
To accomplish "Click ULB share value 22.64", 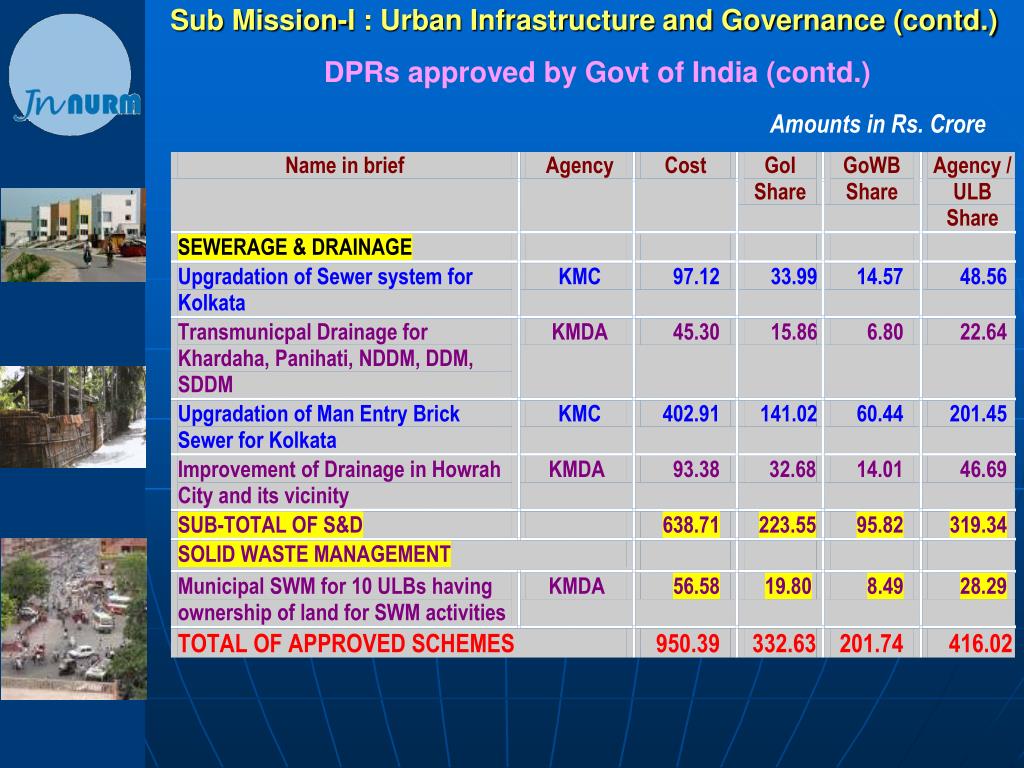I will coord(983,332).
